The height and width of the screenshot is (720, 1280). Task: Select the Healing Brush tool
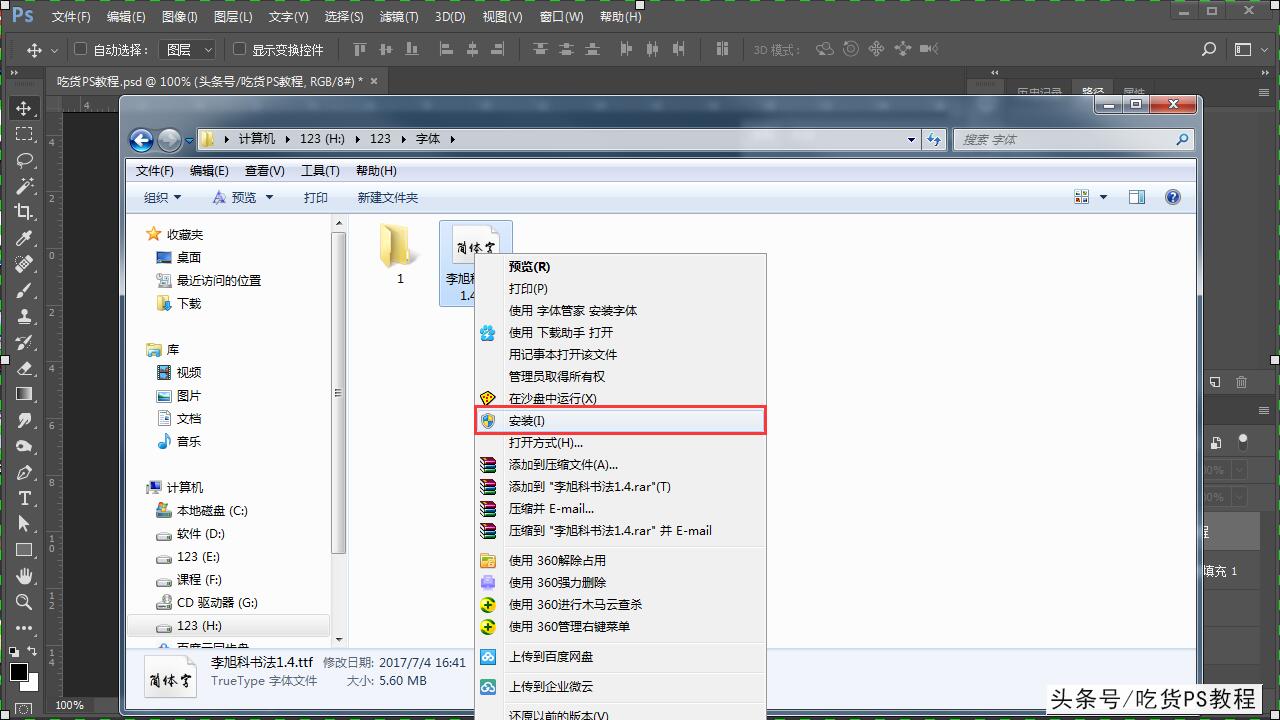click(x=24, y=264)
